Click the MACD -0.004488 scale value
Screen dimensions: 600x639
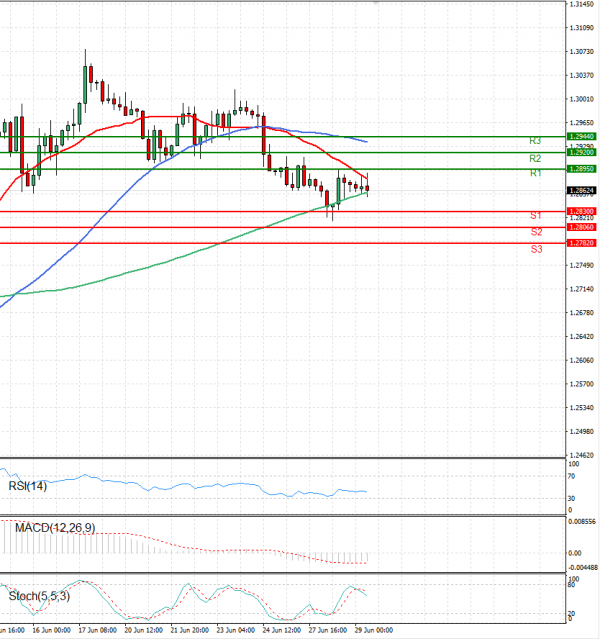[583, 567]
